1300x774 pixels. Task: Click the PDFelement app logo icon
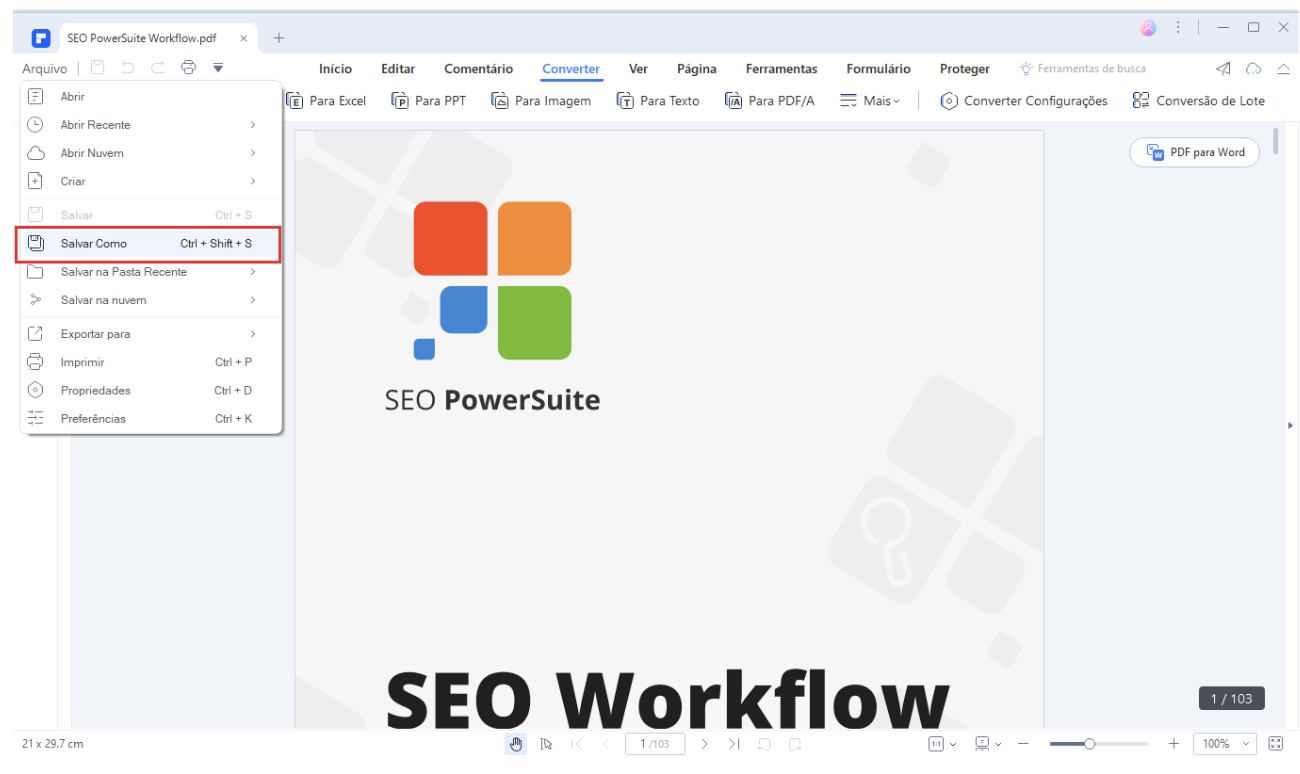click(40, 39)
